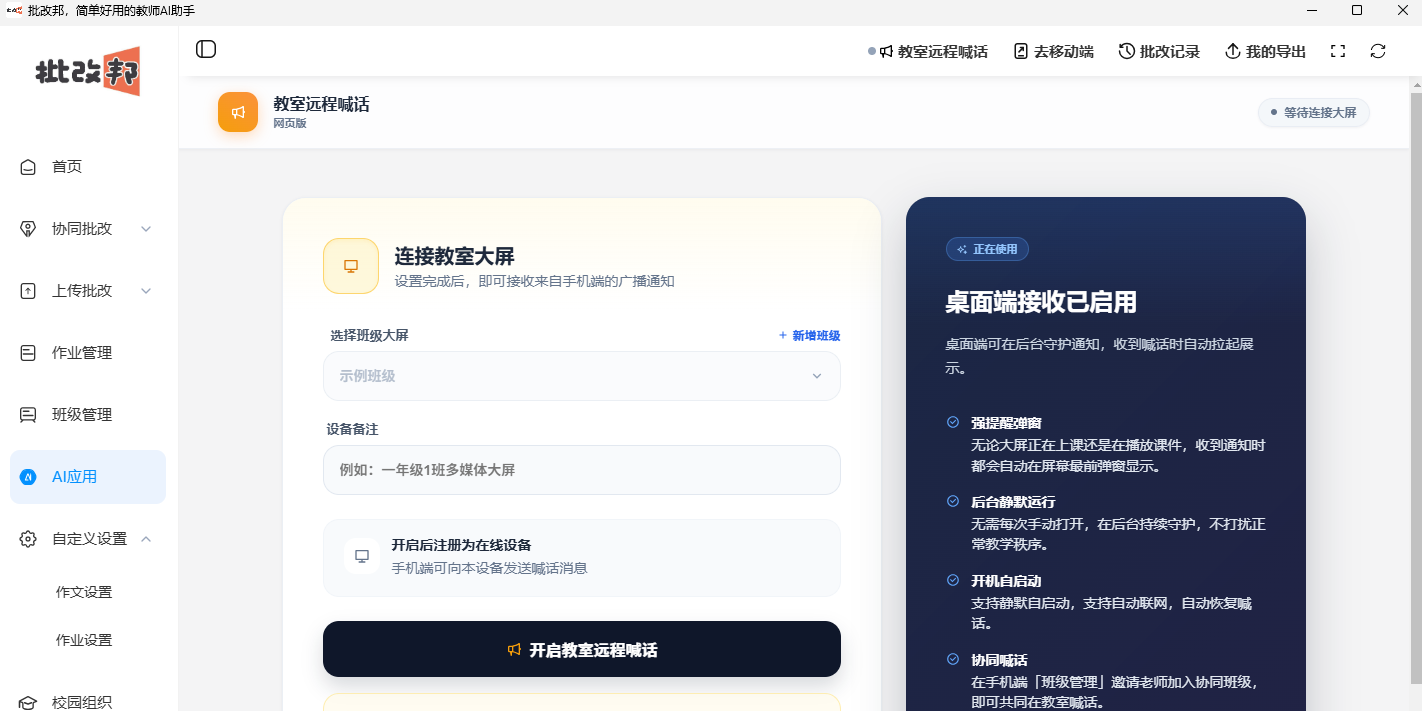
Task: Click the 等待连接大屏 status badge
Action: (1313, 112)
